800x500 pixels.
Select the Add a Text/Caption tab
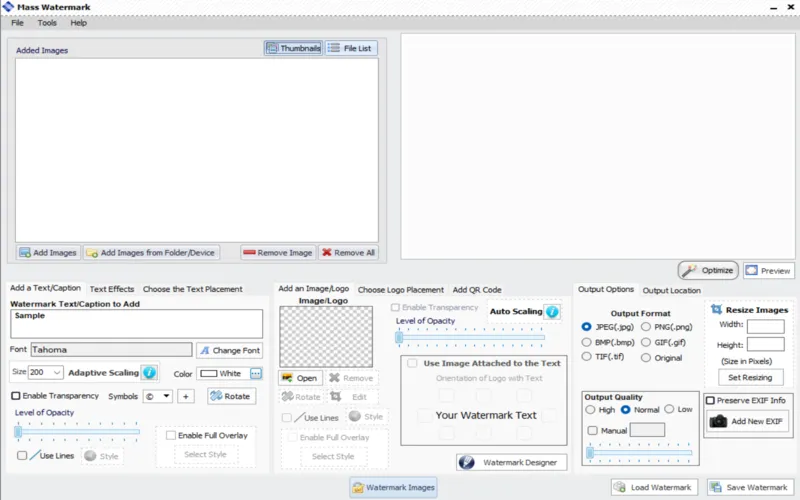[45, 288]
